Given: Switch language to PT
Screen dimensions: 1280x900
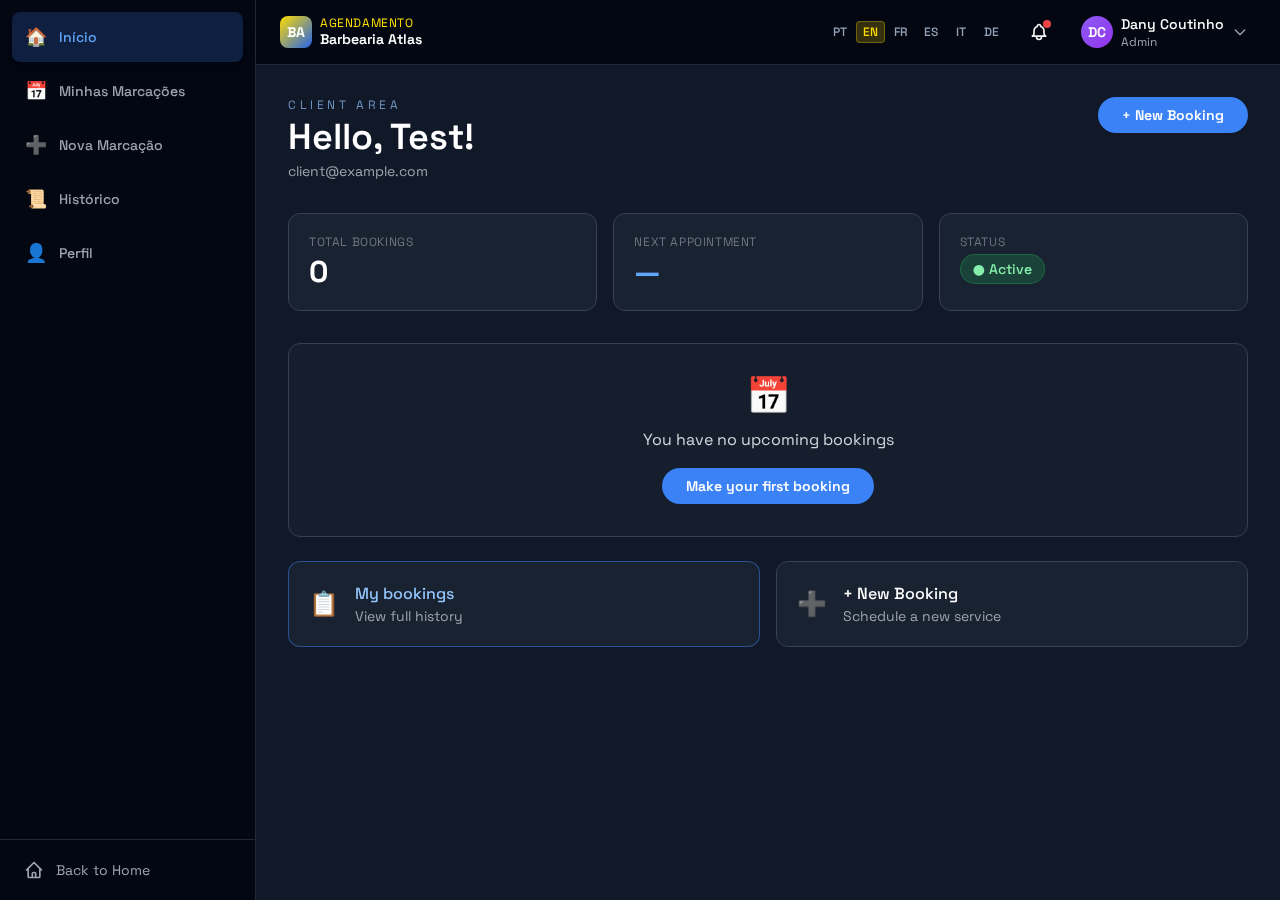Looking at the screenshot, I should (840, 32).
